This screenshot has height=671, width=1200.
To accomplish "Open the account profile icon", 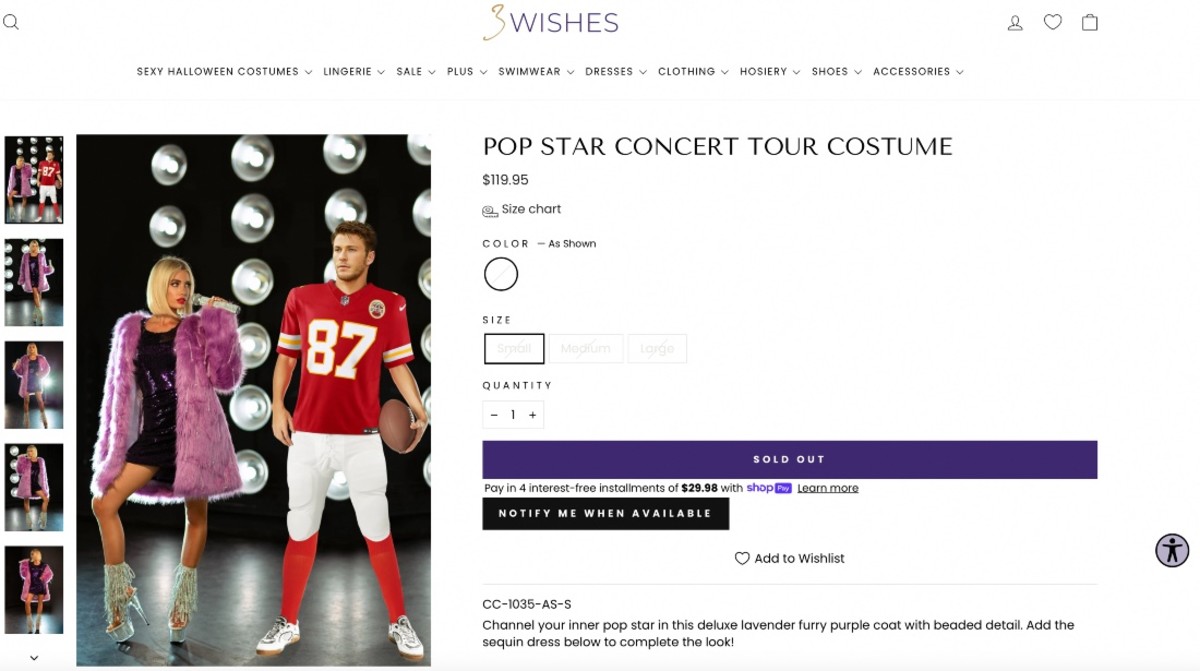I will pyautogui.click(x=1015, y=22).
